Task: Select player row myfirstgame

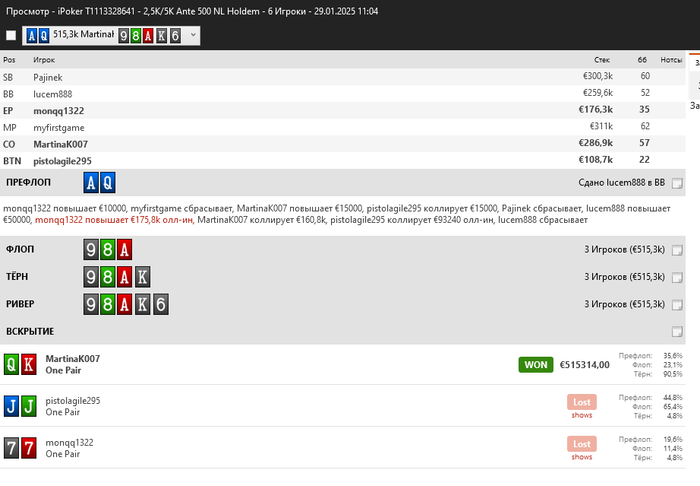Action: (342, 127)
